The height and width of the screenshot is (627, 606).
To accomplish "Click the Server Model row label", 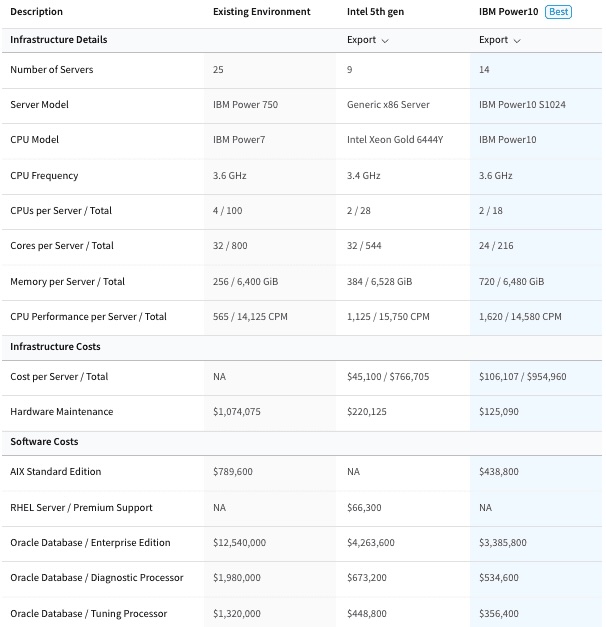I will (39, 105).
